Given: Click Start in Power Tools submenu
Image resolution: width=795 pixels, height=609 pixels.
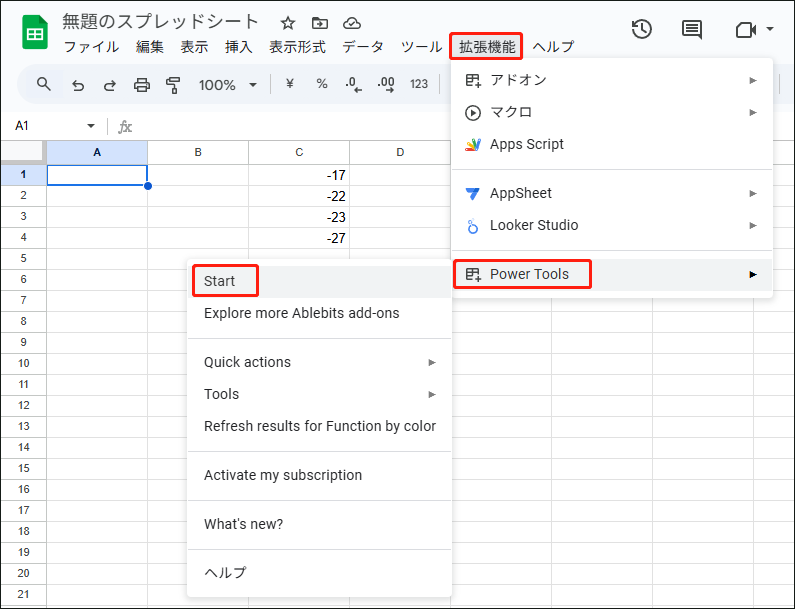Looking at the screenshot, I should point(319,281).
